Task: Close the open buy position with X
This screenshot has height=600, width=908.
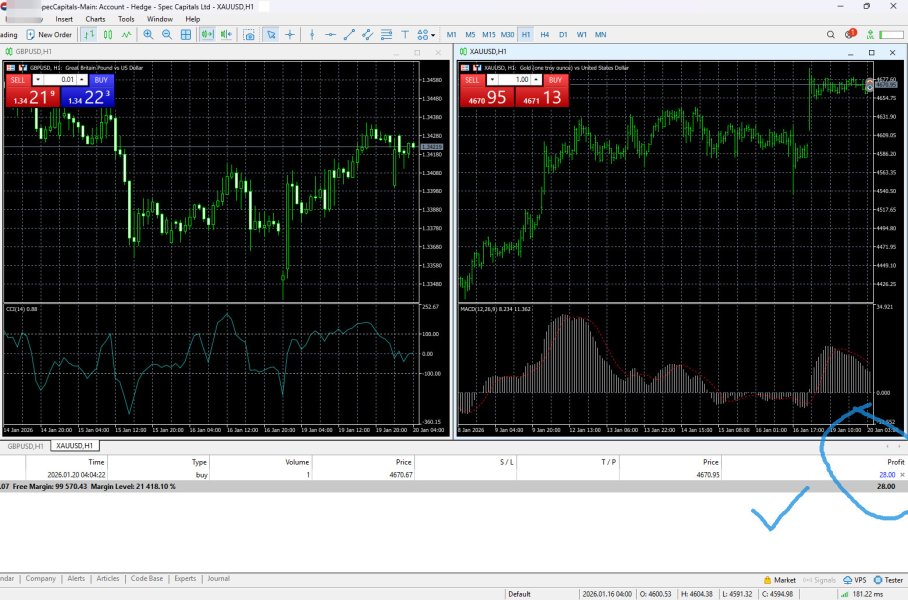Action: [902, 474]
